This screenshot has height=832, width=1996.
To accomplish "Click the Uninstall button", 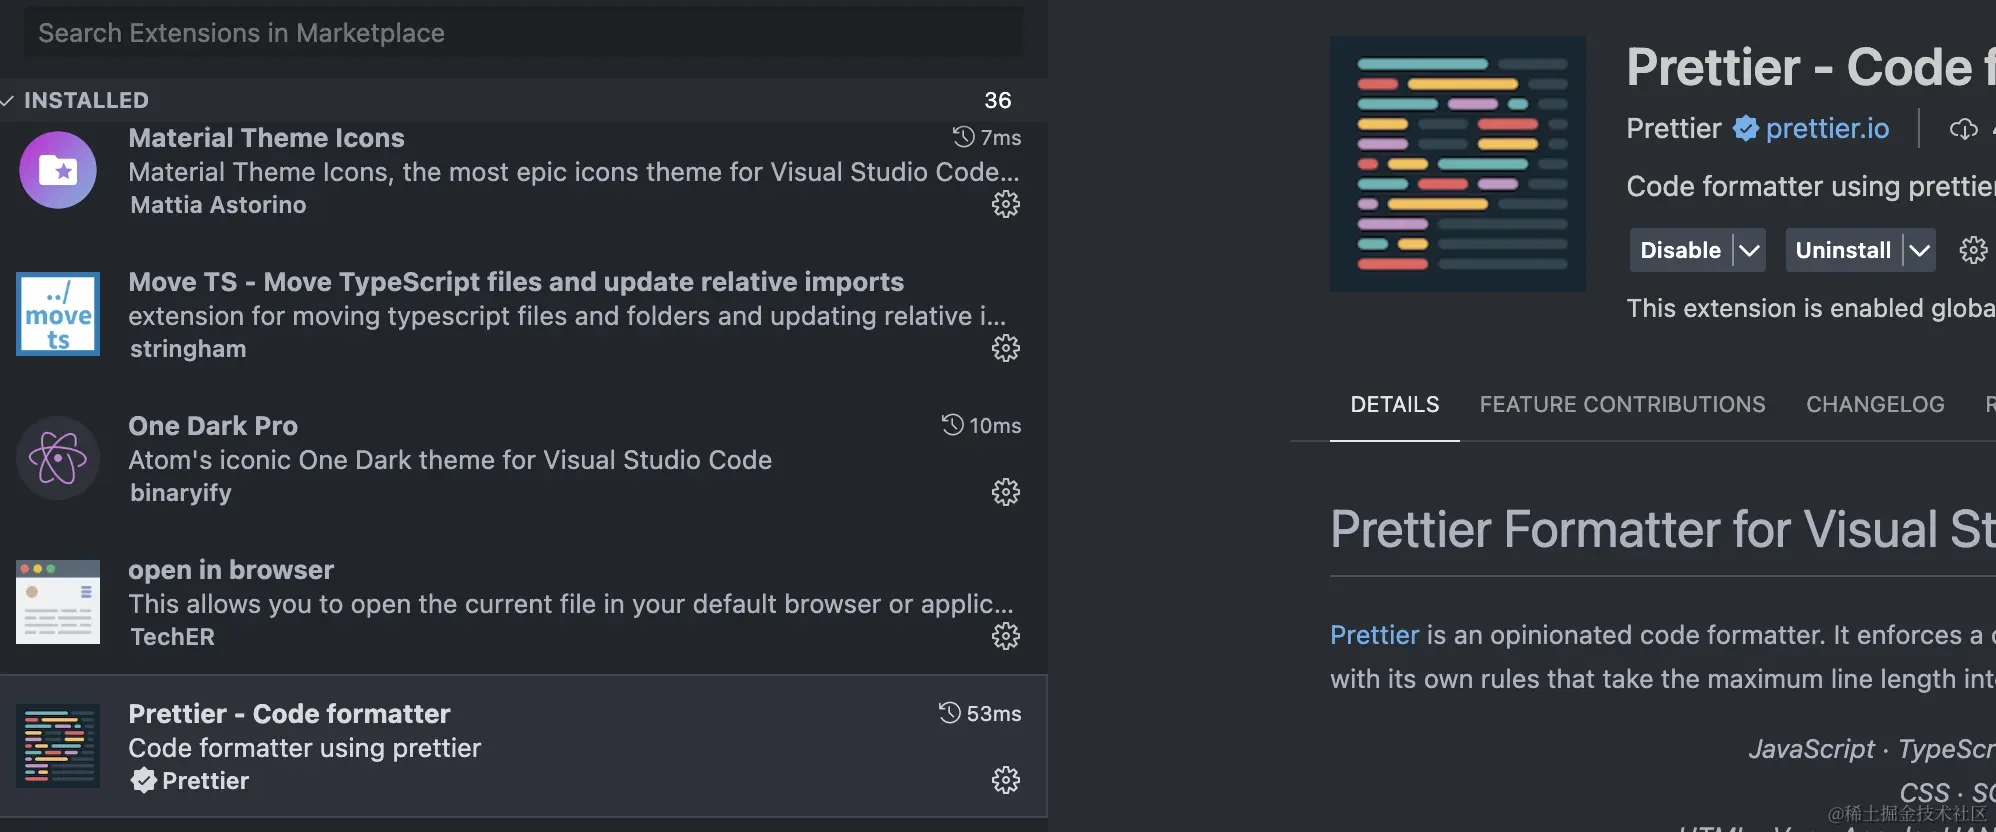I will tap(1842, 250).
